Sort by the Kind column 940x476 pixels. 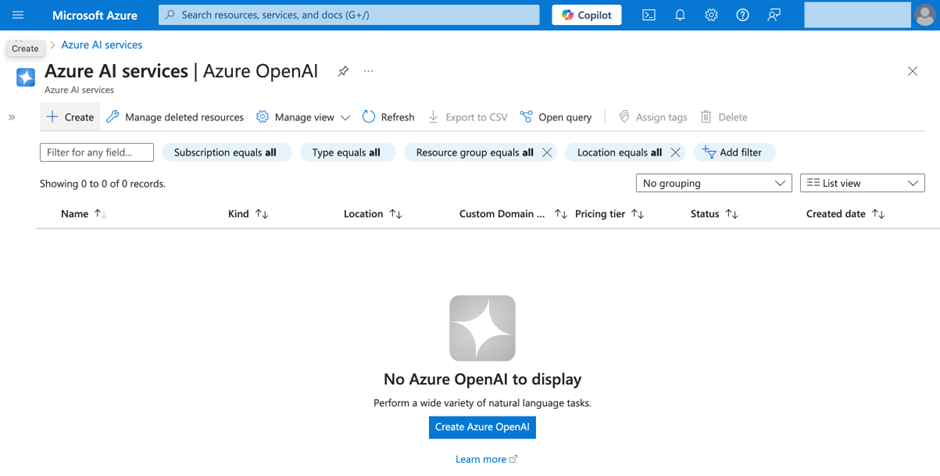(x=248, y=214)
